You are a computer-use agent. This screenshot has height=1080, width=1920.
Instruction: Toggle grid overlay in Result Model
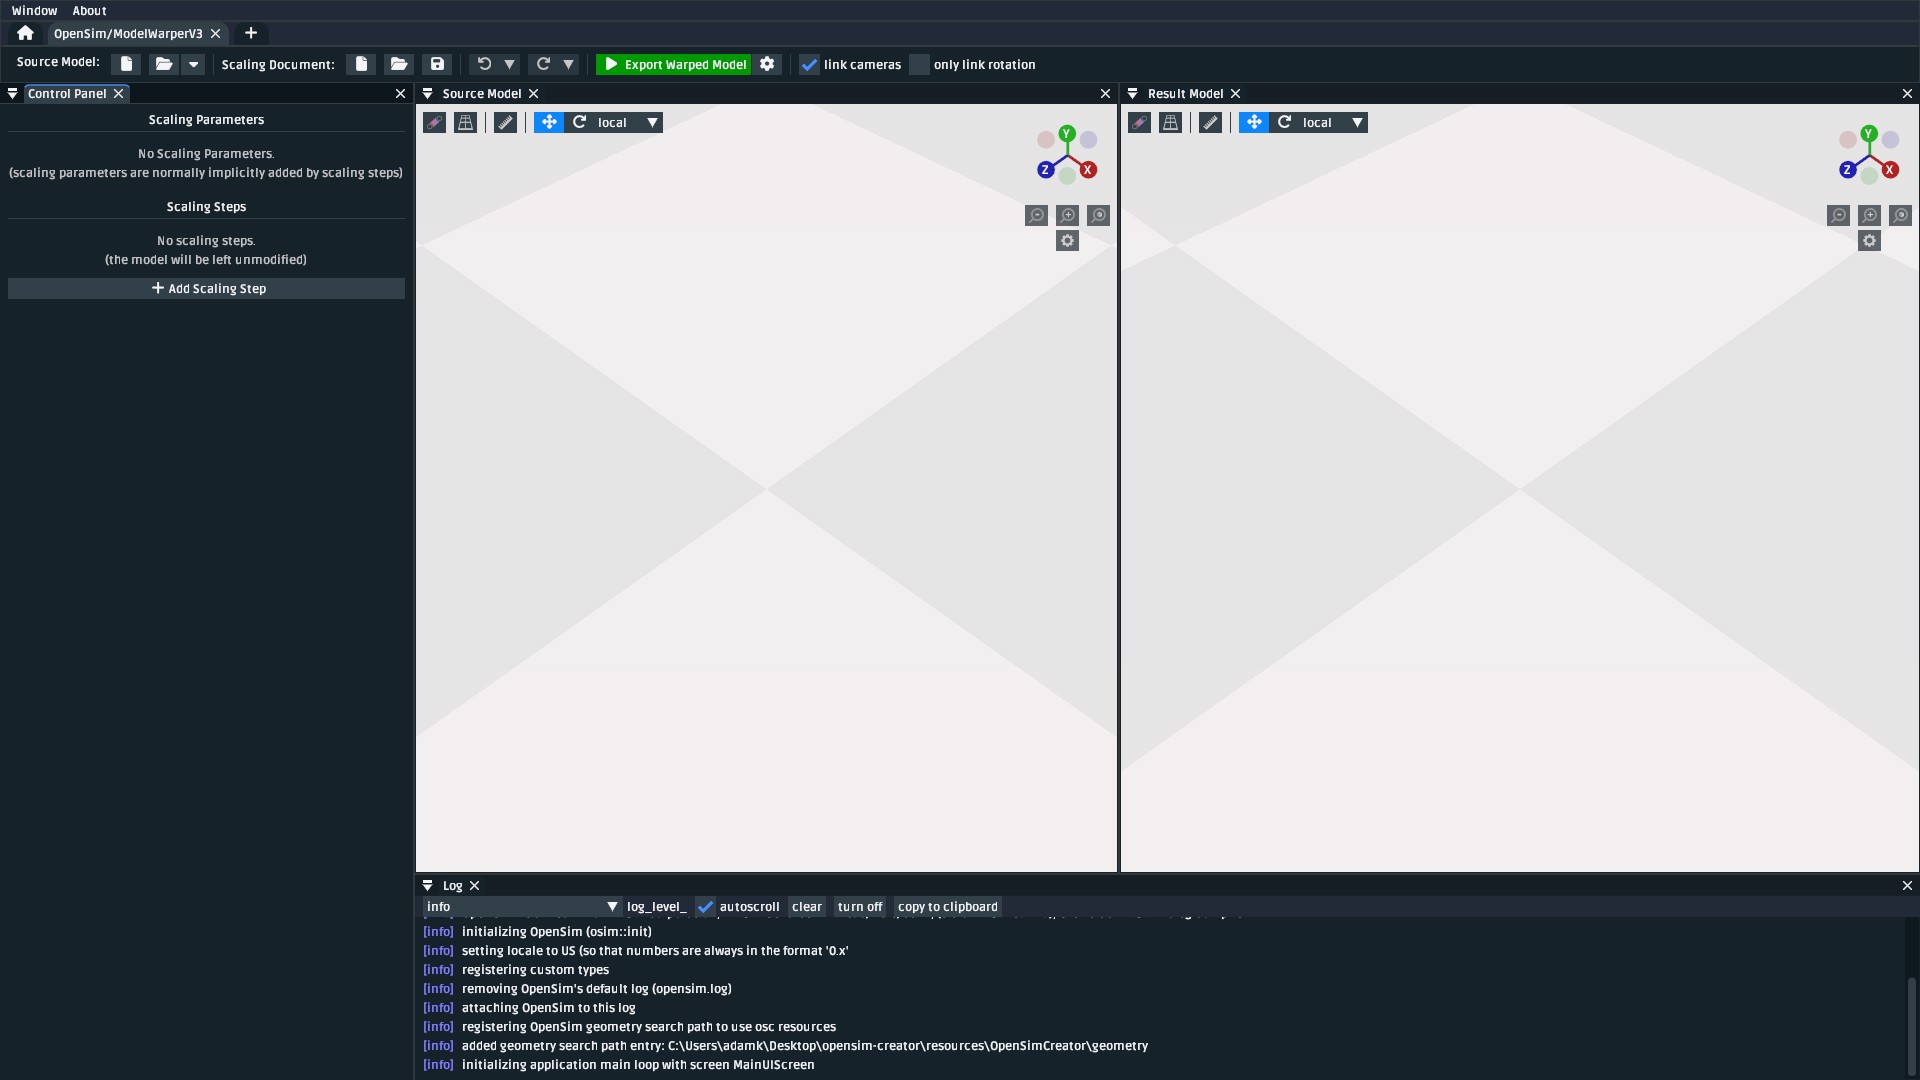[x=1170, y=122]
